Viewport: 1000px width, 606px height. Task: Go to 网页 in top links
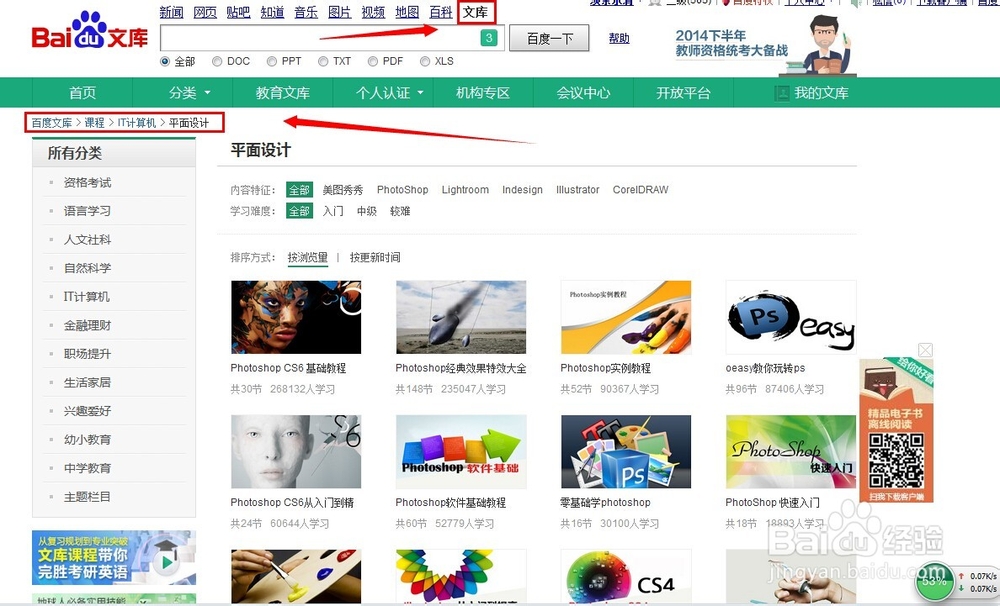pyautogui.click(x=205, y=12)
